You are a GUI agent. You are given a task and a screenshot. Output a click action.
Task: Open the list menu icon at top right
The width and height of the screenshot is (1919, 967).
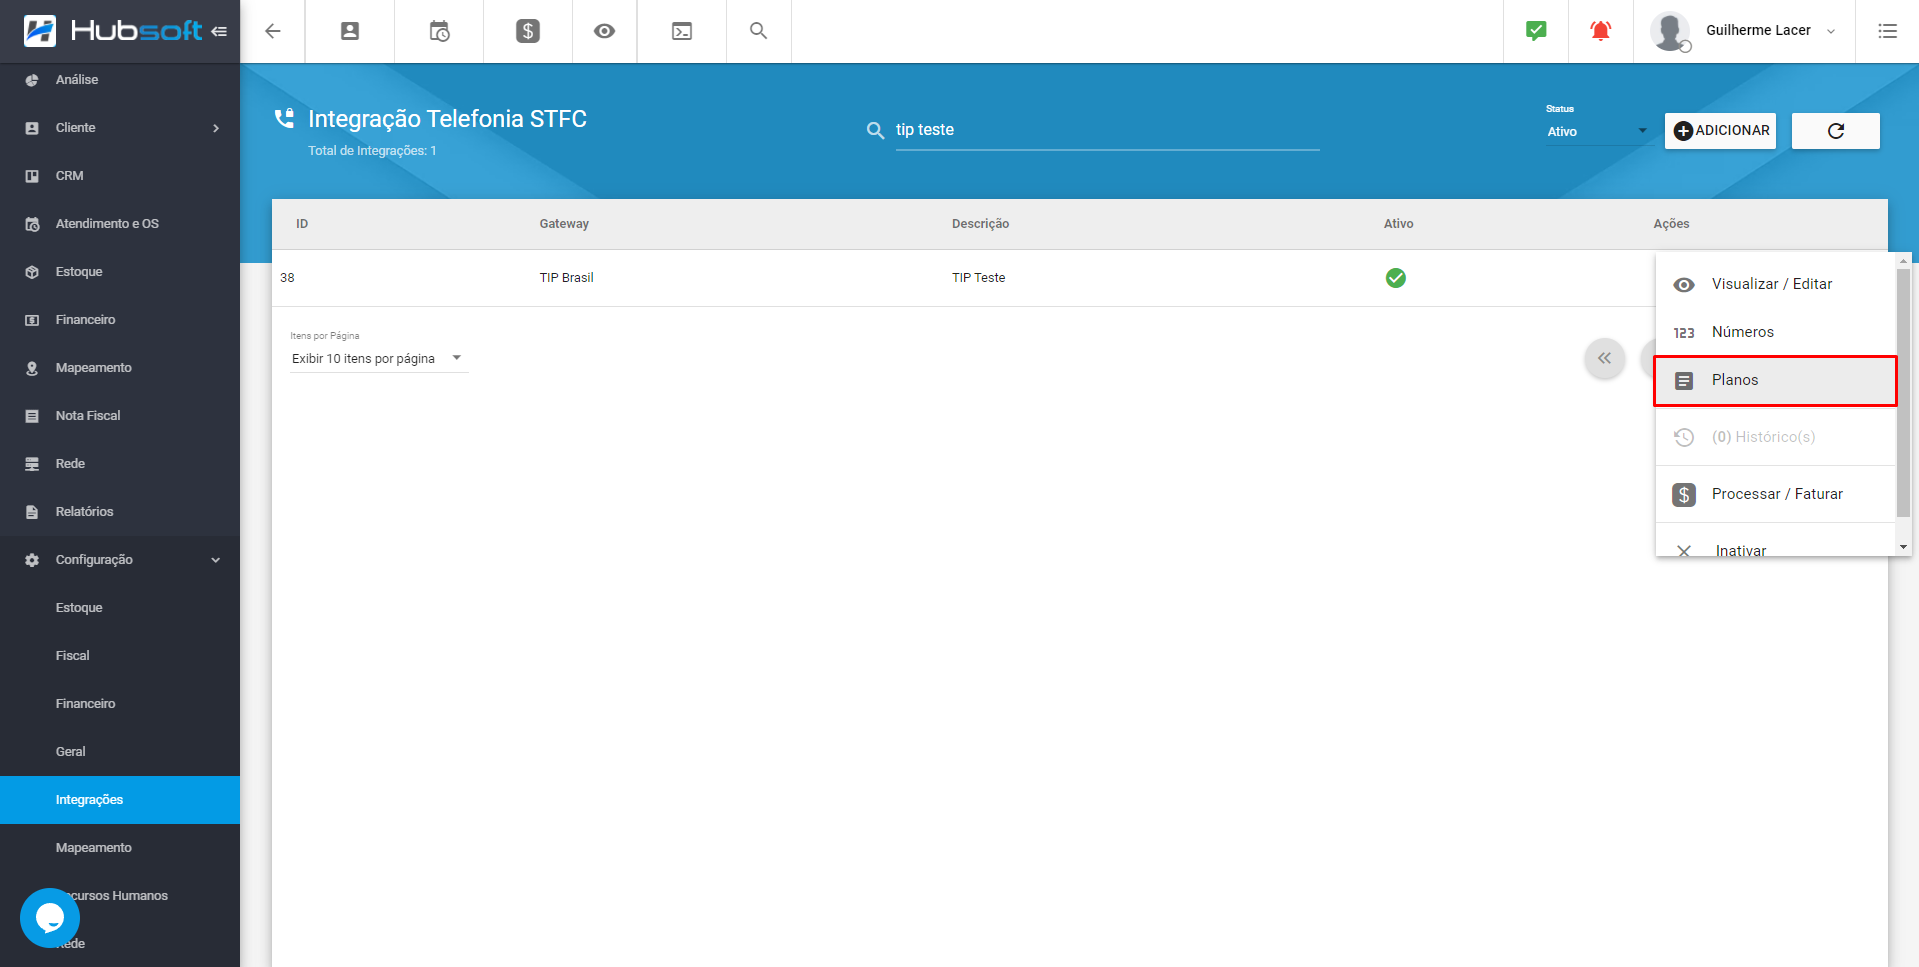coord(1887,31)
